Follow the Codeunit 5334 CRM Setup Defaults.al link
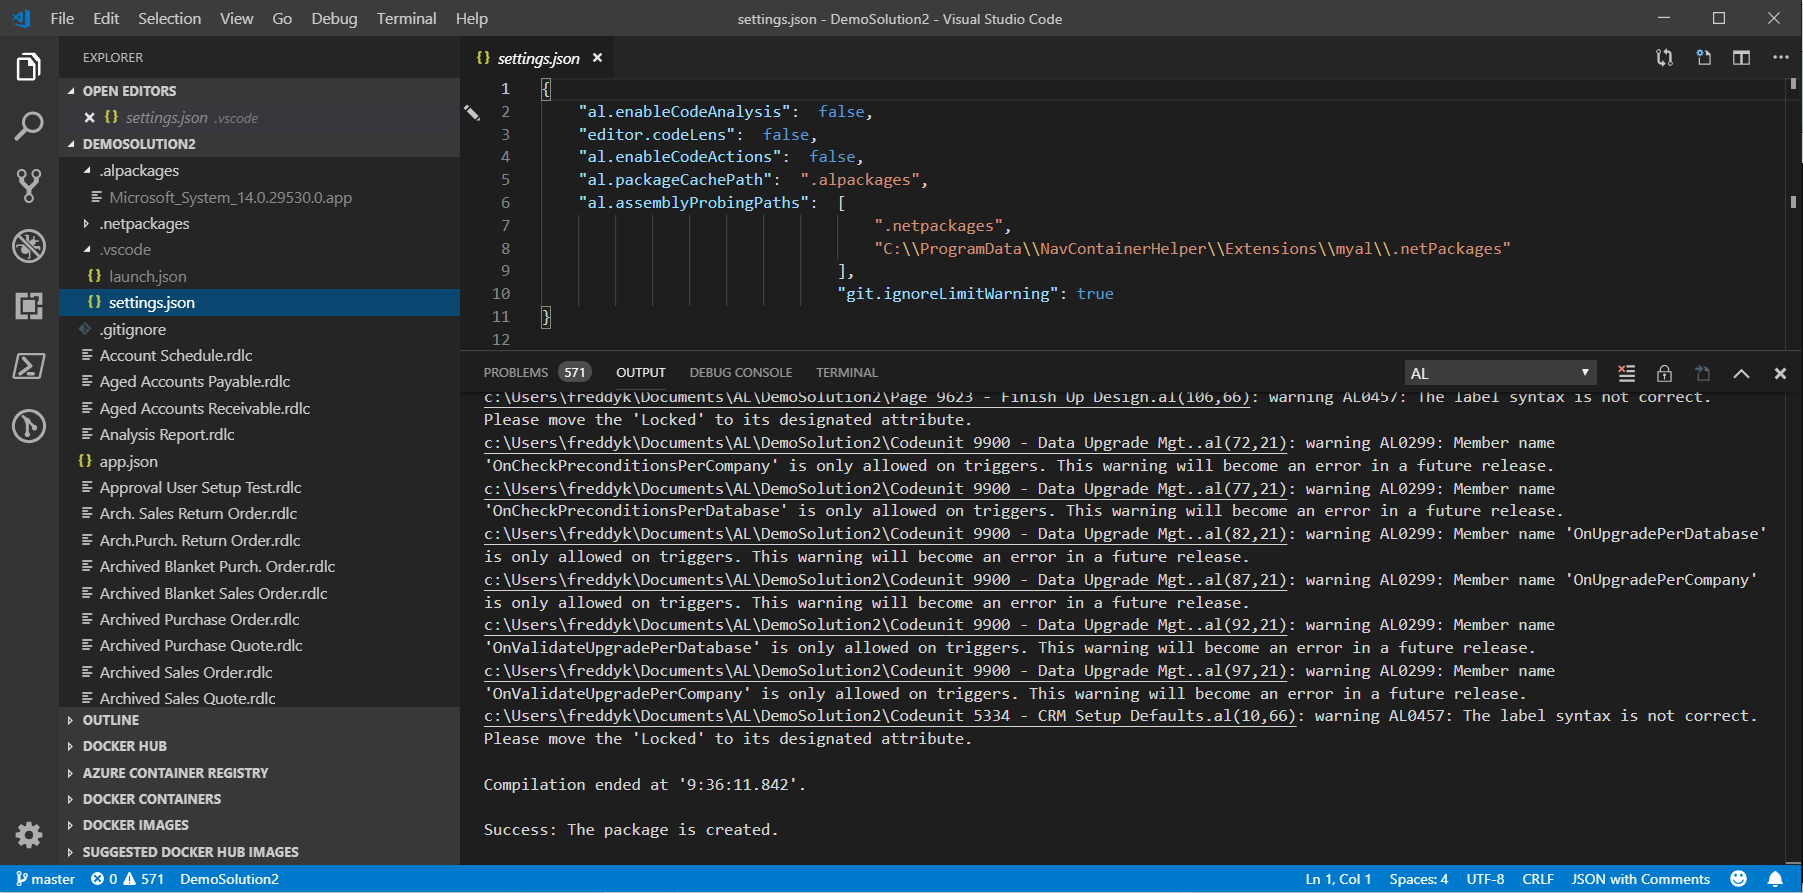This screenshot has height=893, width=1803. pyautogui.click(x=890, y=716)
